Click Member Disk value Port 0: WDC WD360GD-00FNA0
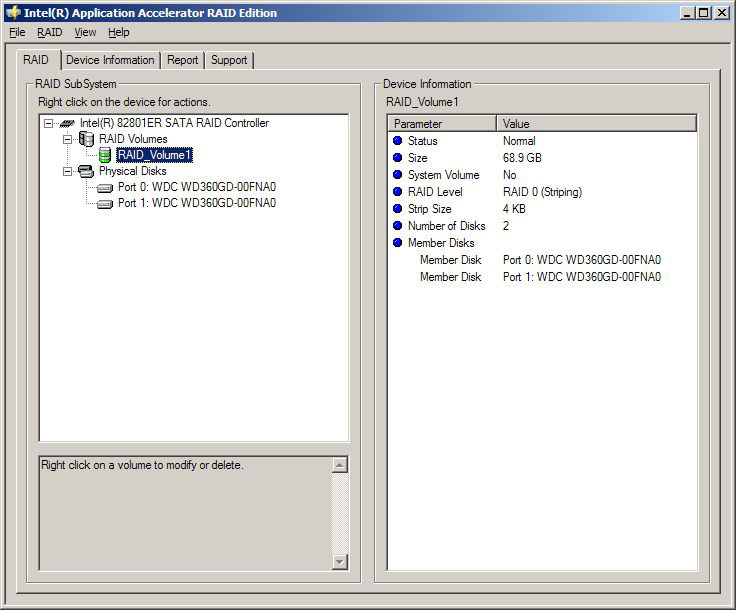736x610 pixels. pos(582,260)
